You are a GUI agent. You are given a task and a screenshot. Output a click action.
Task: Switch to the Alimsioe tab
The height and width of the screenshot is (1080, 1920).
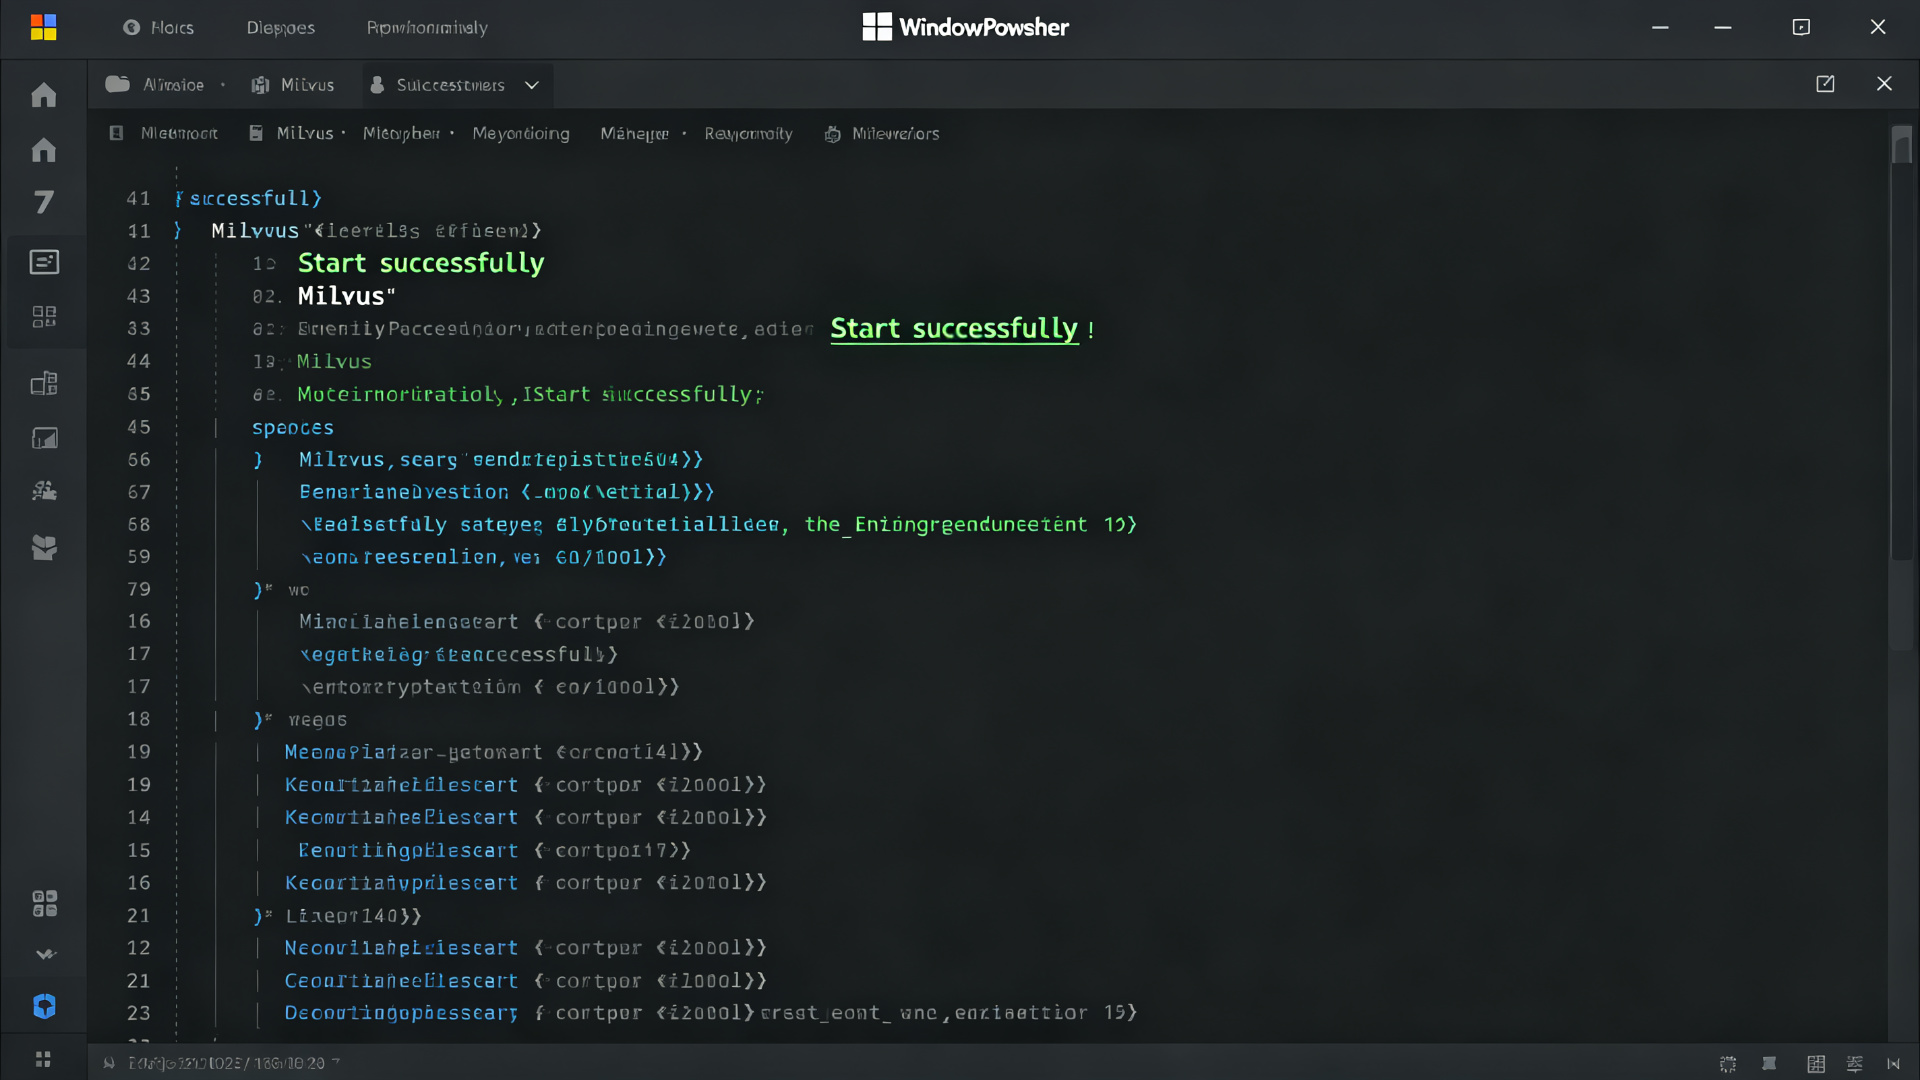(156, 85)
